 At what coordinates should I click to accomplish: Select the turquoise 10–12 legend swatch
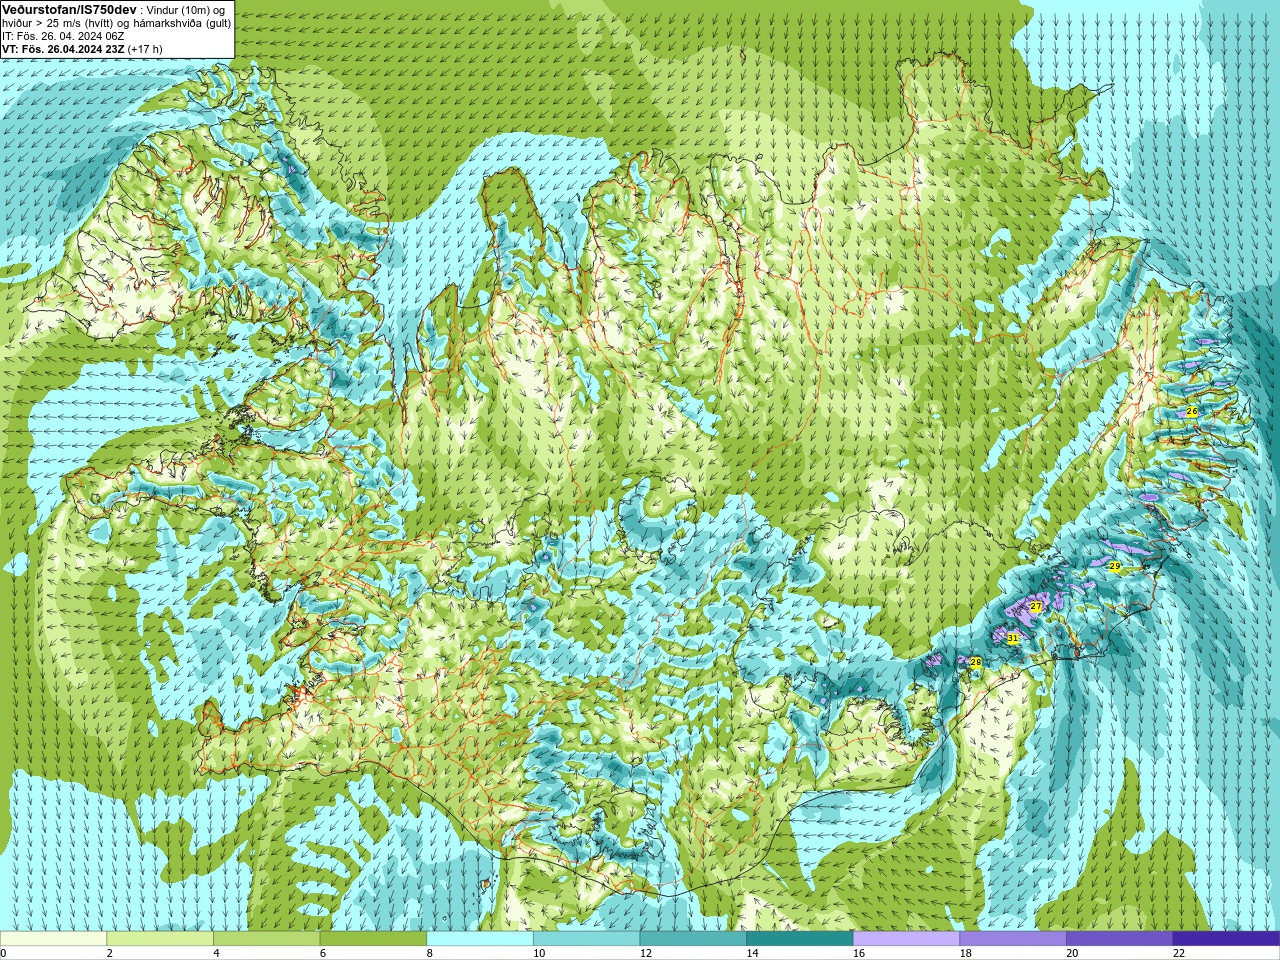pyautogui.click(x=586, y=939)
